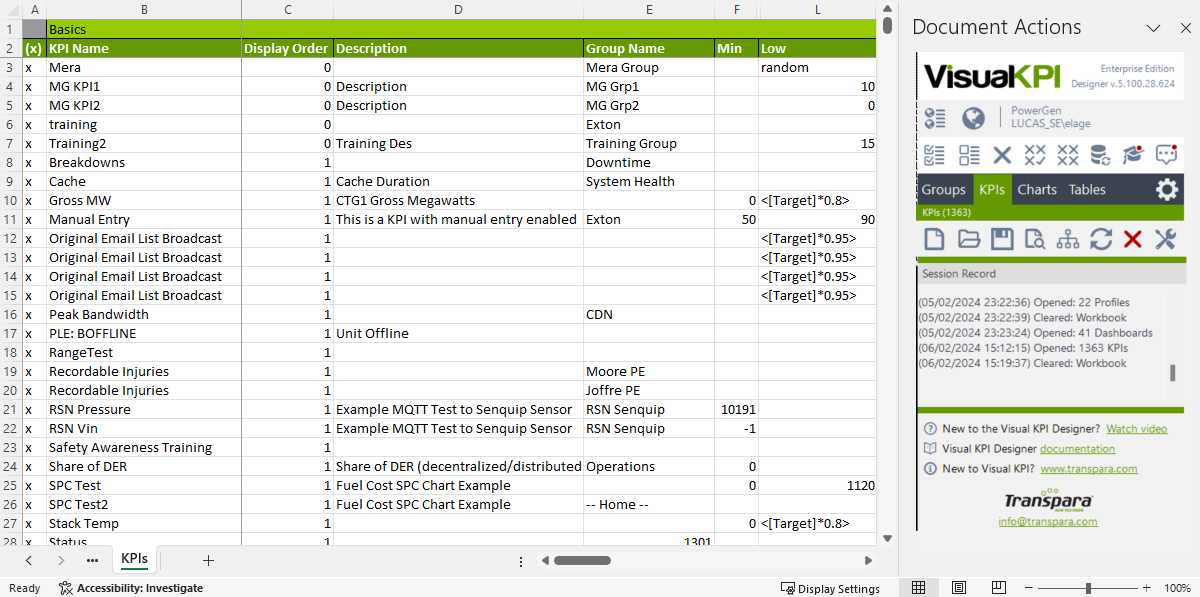Click the refresh circular arrows icon
This screenshot has height=597, width=1200.
[1100, 239]
